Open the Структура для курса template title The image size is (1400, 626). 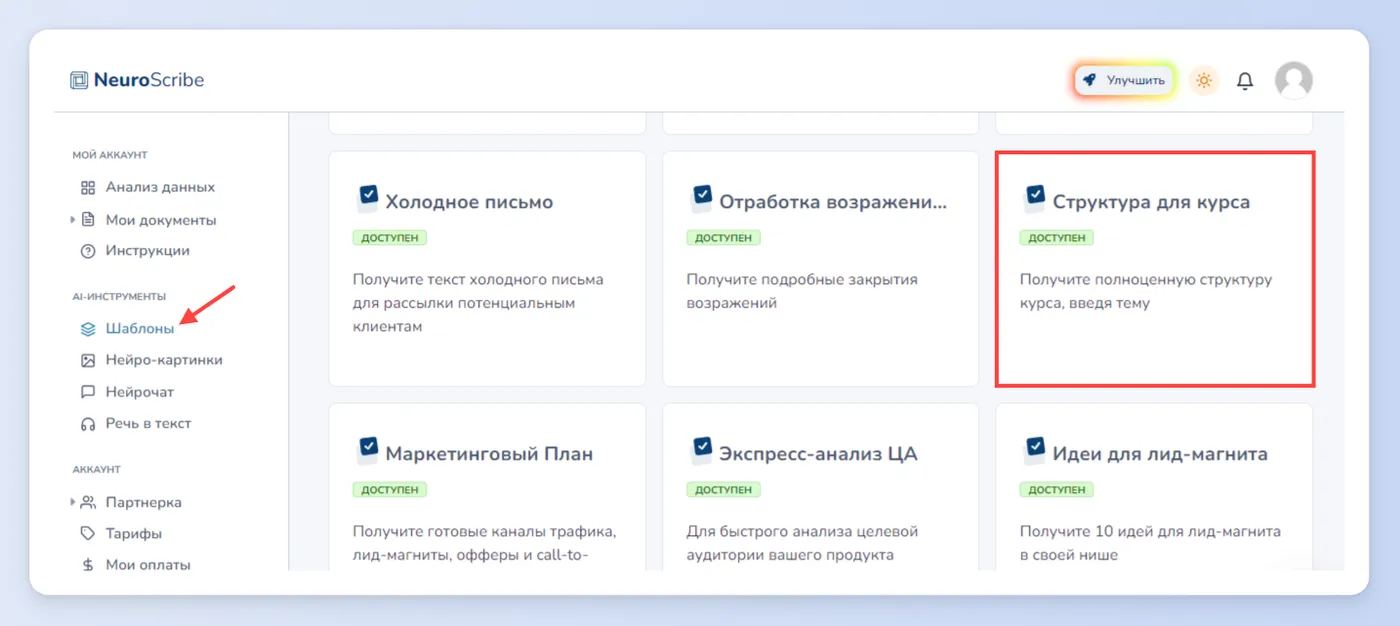pos(1151,202)
